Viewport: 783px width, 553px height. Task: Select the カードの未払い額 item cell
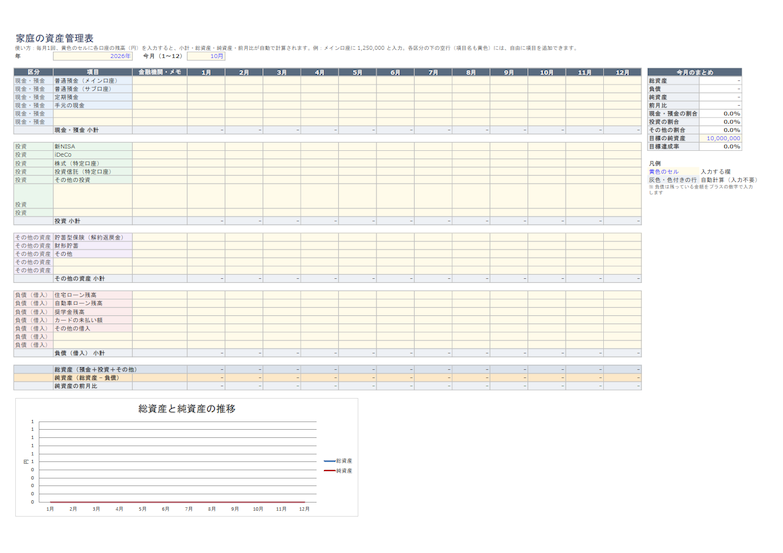tap(93, 320)
